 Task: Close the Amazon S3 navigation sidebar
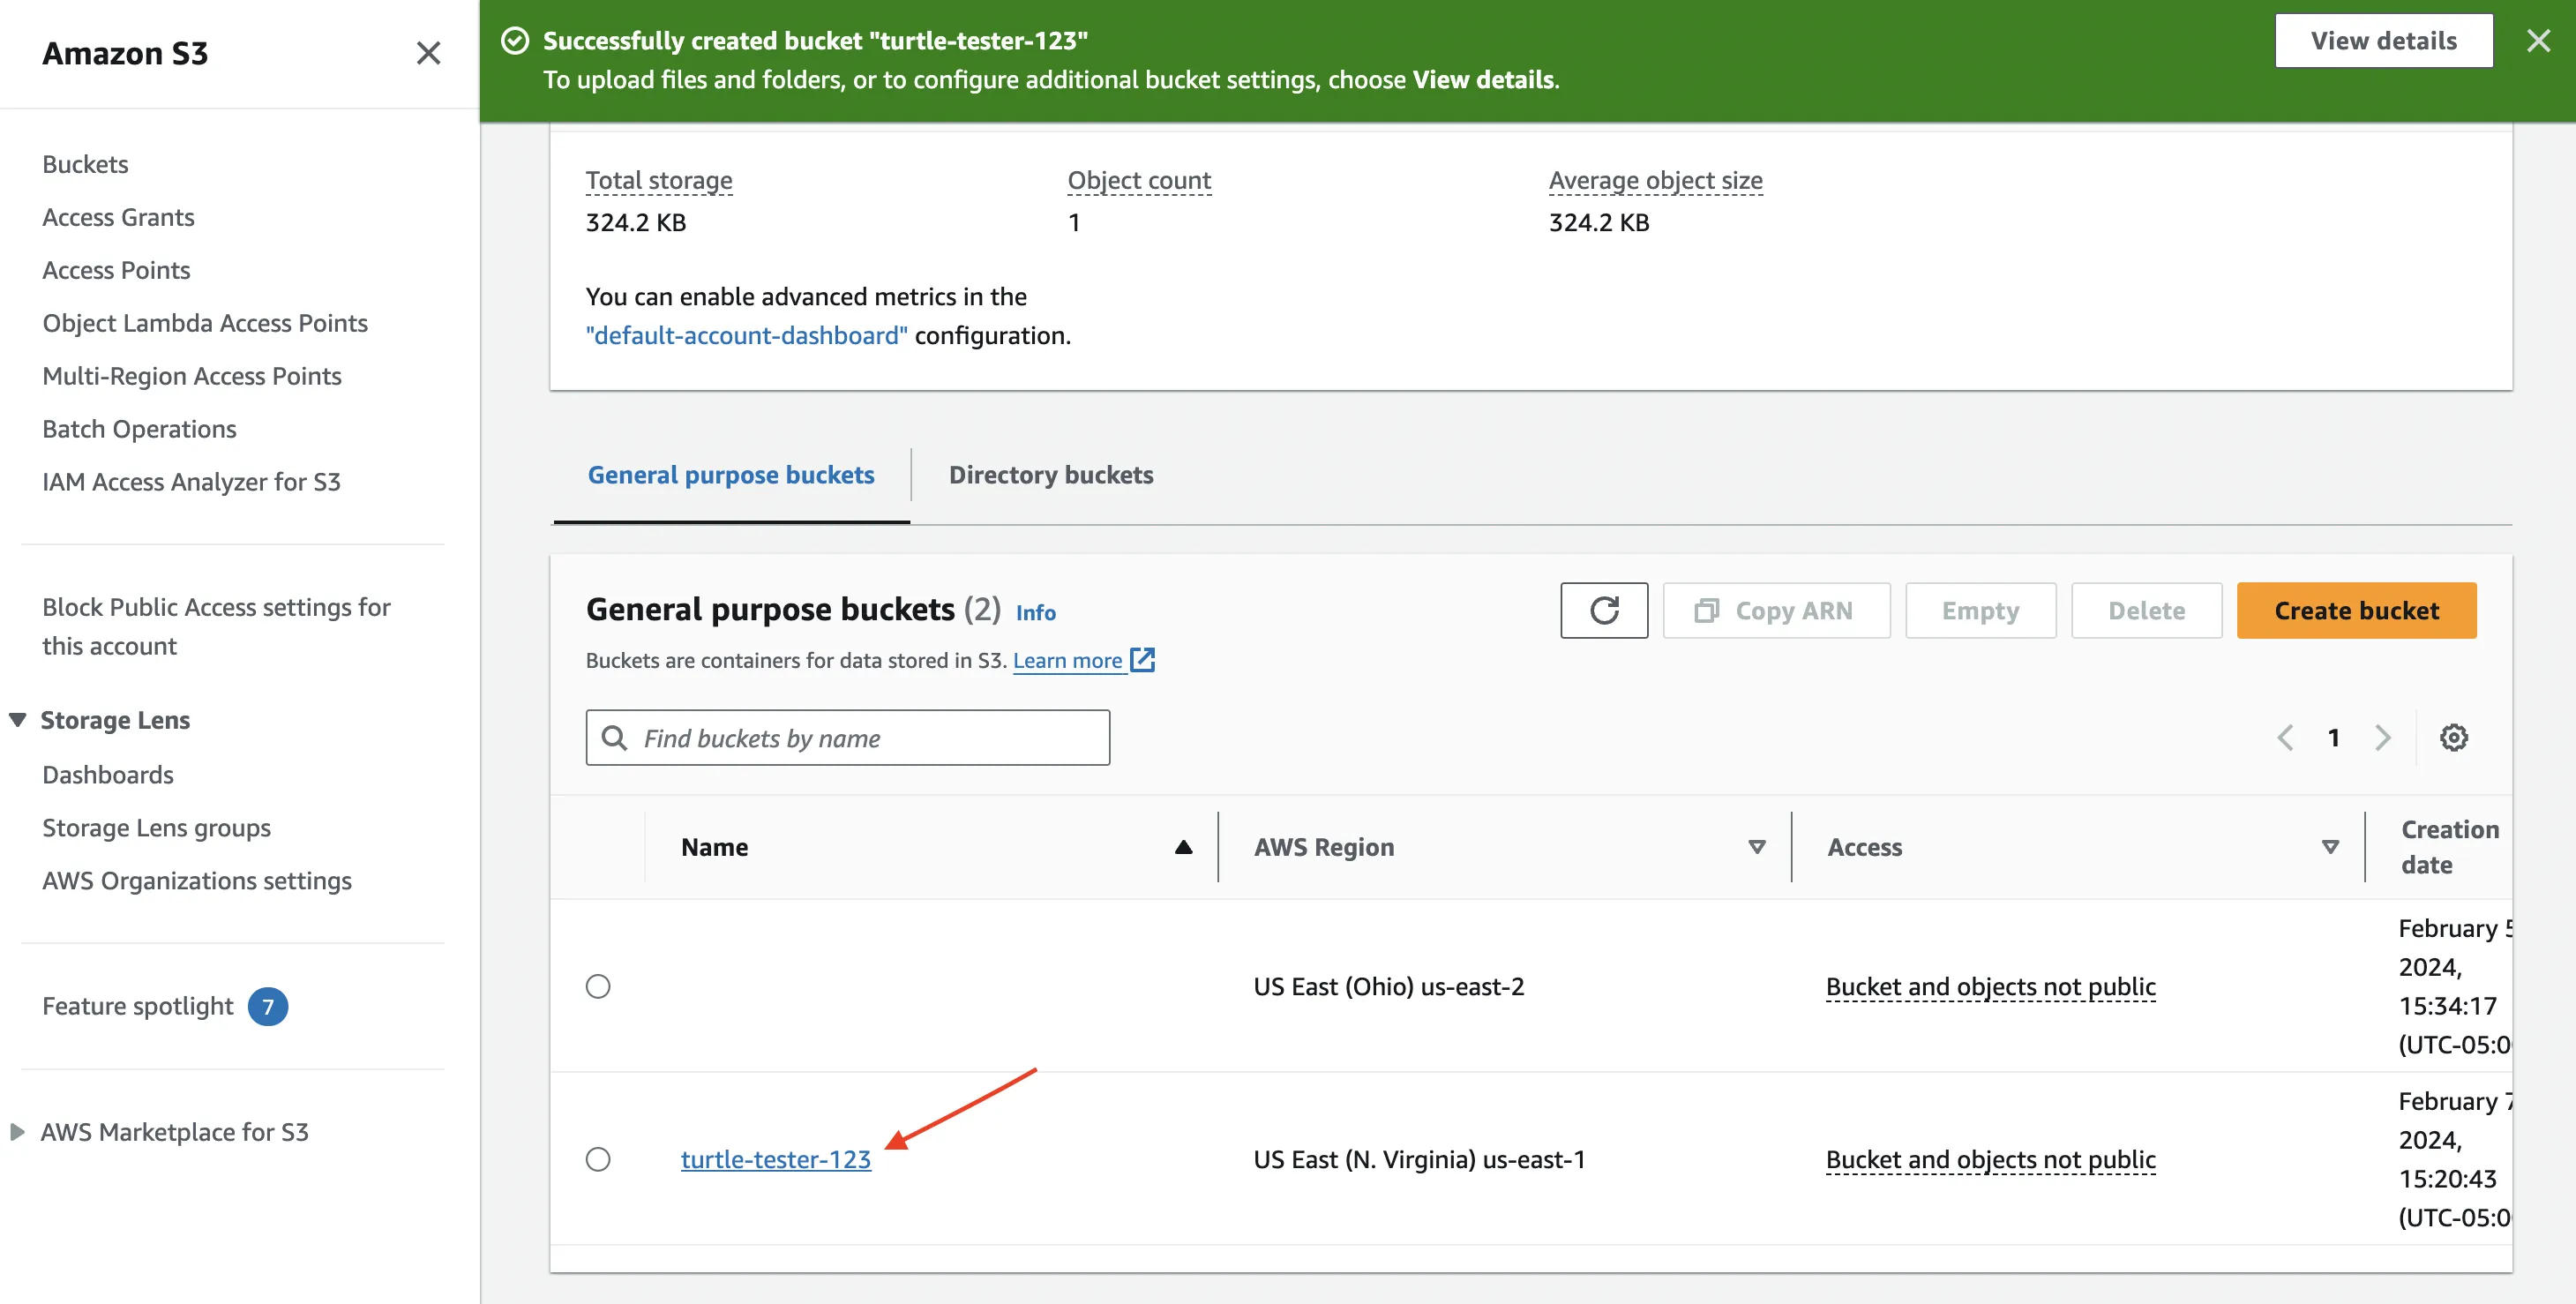click(x=428, y=53)
